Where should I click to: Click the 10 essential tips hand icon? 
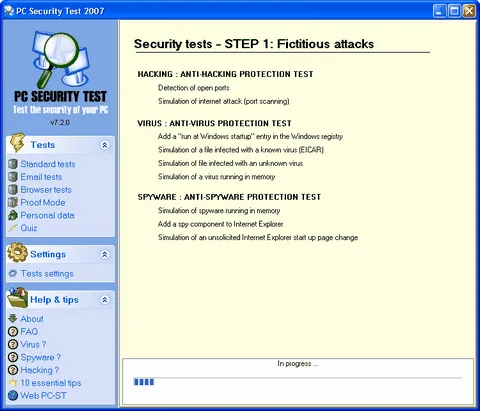(x=13, y=383)
